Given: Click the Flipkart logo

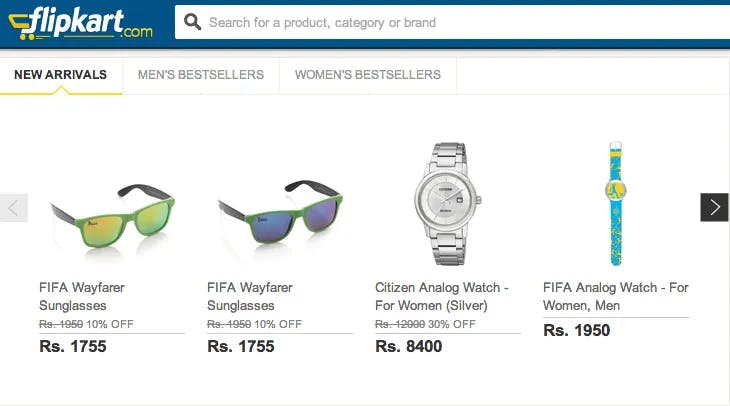Looking at the screenshot, I should pos(81,23).
